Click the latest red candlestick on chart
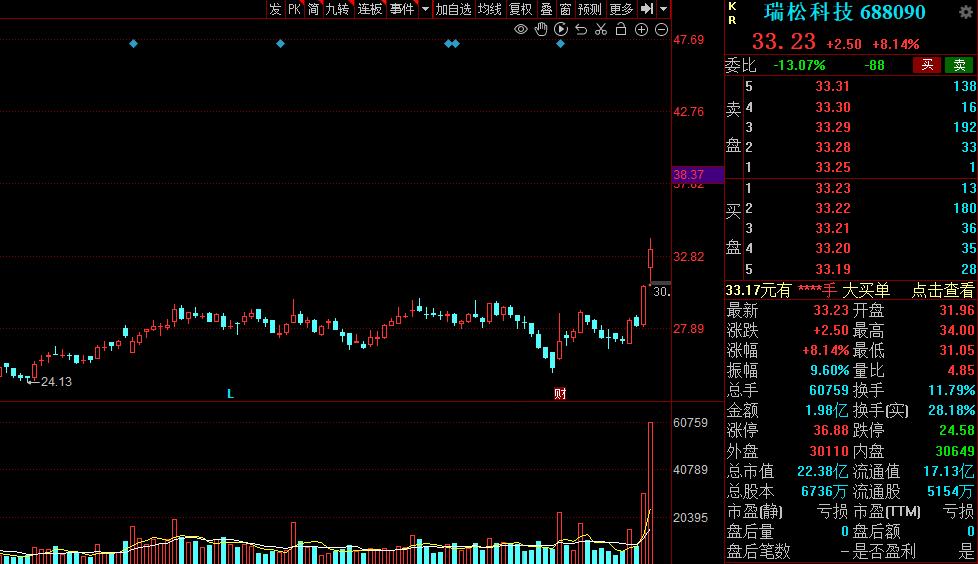 tap(651, 258)
